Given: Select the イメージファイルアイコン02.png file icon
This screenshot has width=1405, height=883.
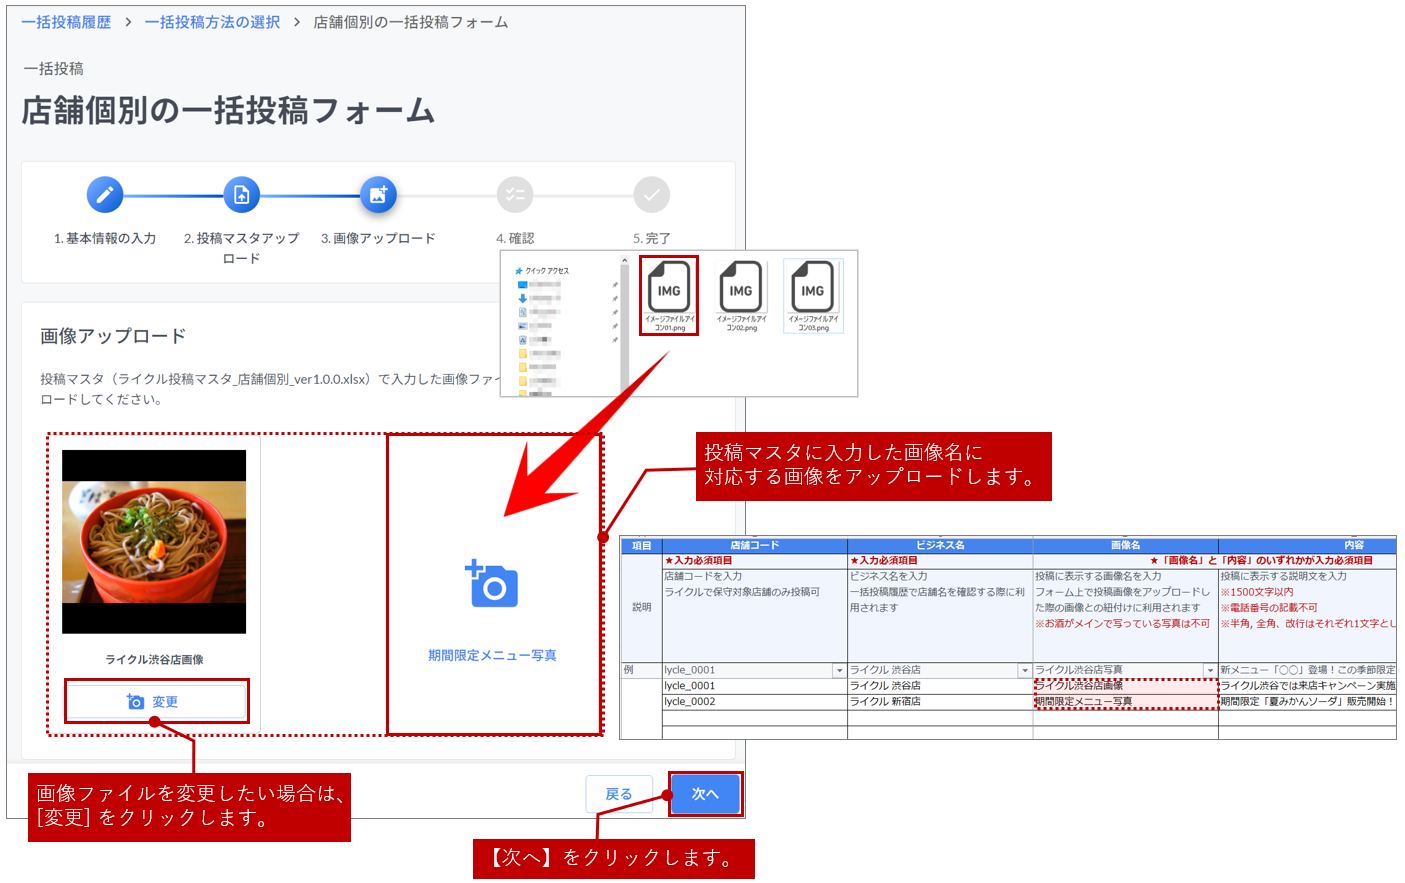Looking at the screenshot, I should (x=741, y=289).
